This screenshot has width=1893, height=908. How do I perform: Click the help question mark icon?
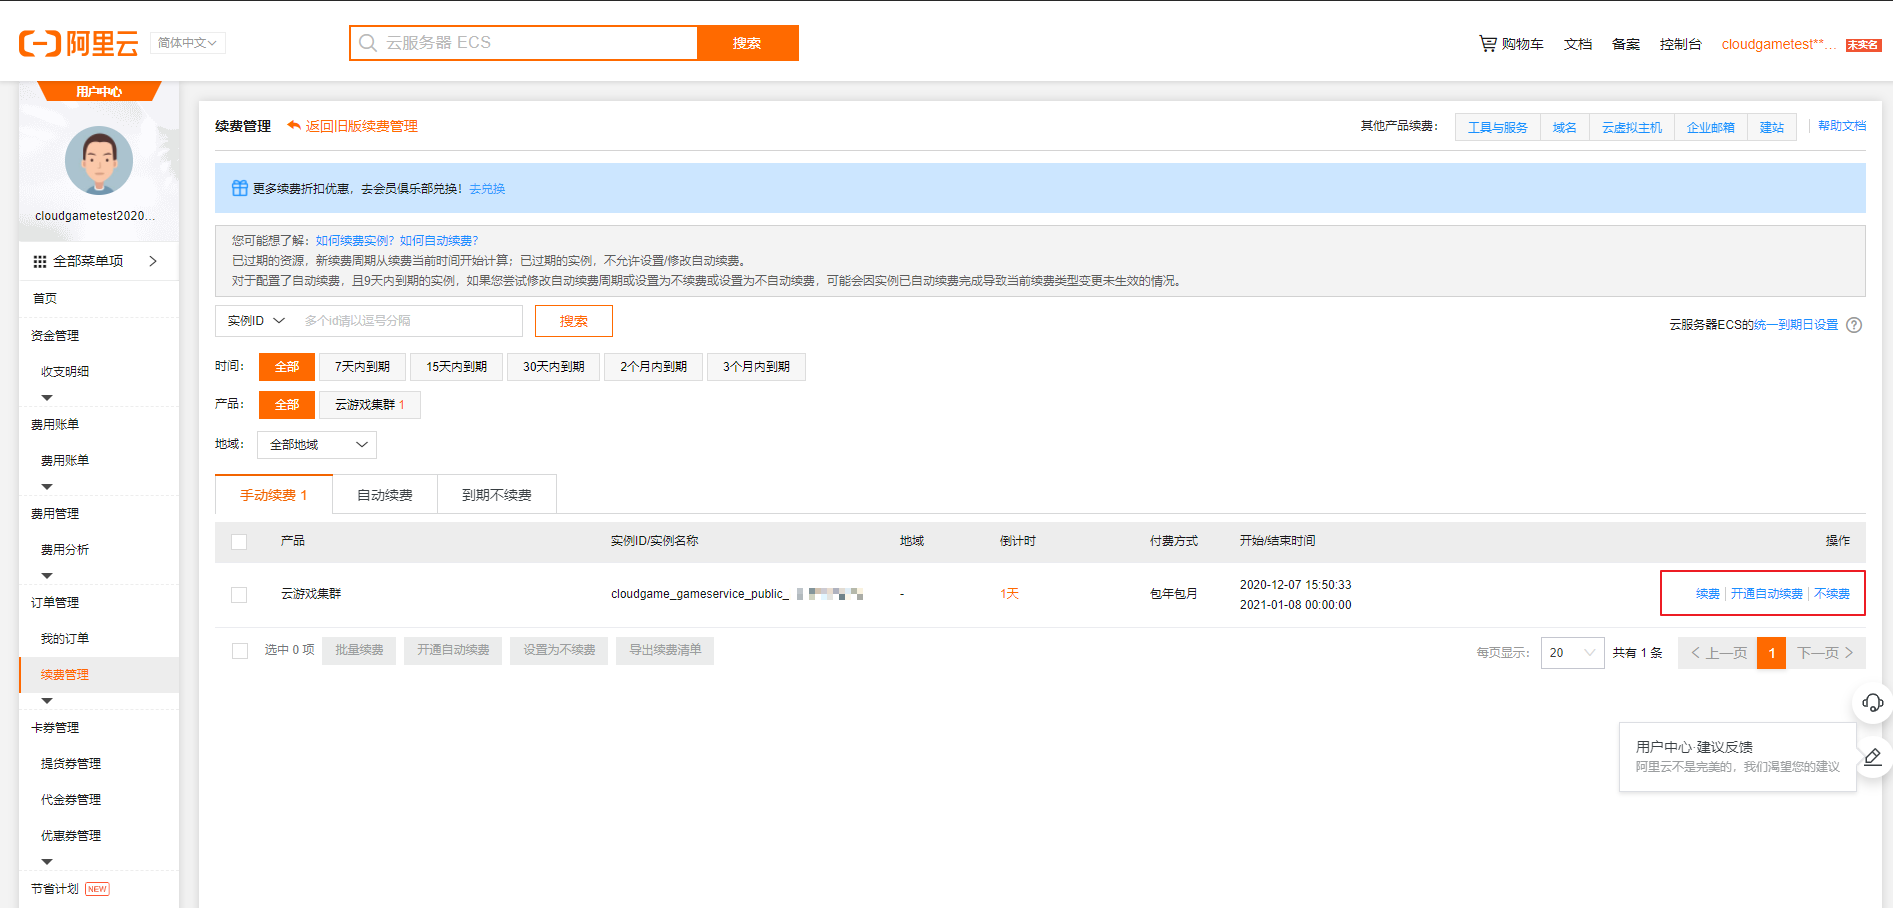[x=1854, y=325]
